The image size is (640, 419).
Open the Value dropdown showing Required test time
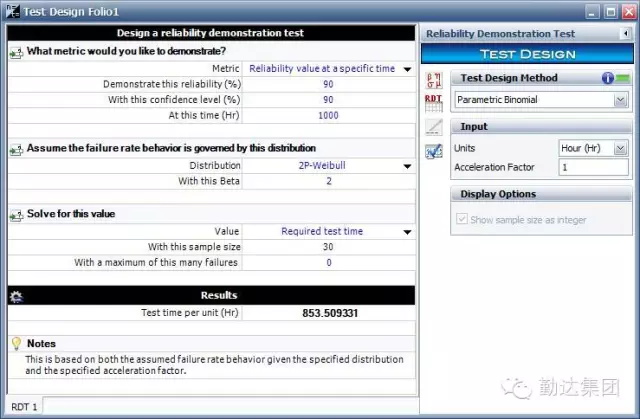coord(407,232)
